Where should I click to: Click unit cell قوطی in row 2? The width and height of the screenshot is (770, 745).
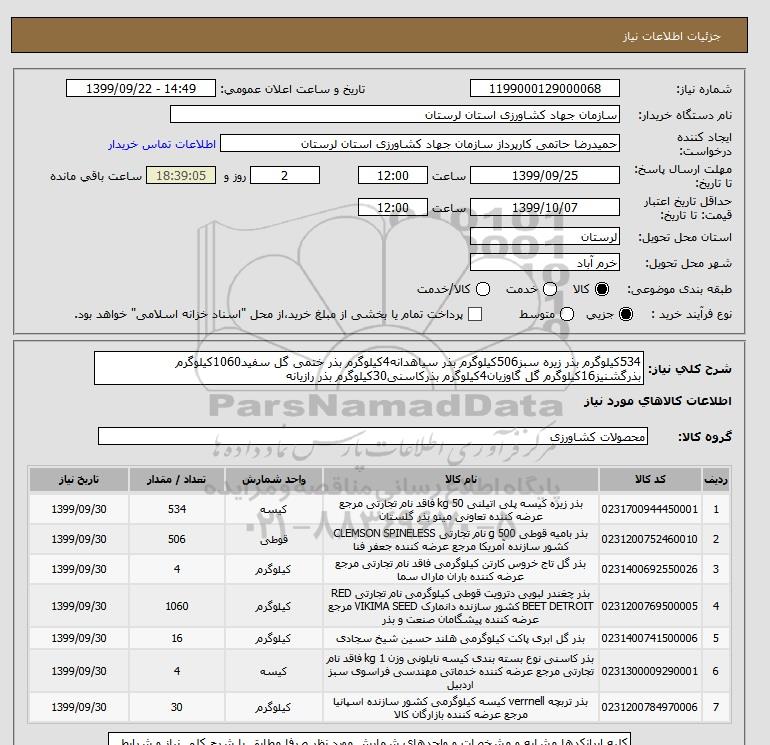coord(274,539)
